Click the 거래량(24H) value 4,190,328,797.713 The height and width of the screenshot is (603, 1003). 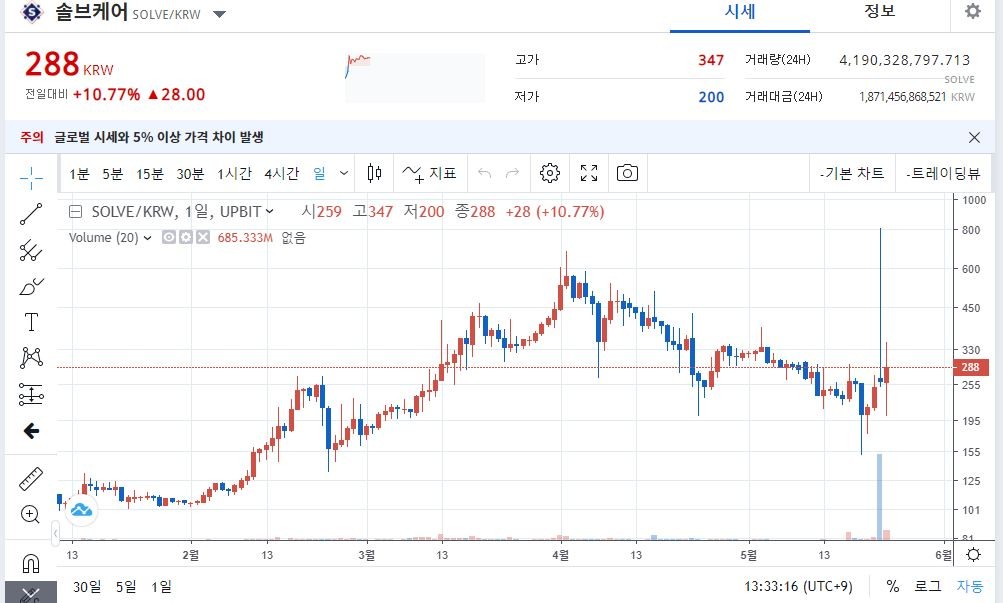(x=904, y=60)
